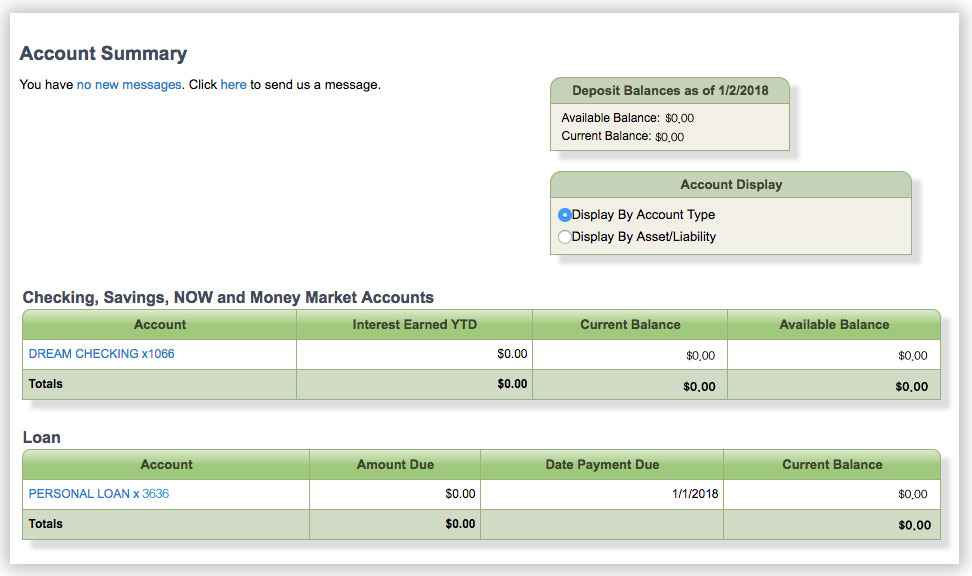
Task: Click the Account Summary page heading
Action: (x=103, y=54)
